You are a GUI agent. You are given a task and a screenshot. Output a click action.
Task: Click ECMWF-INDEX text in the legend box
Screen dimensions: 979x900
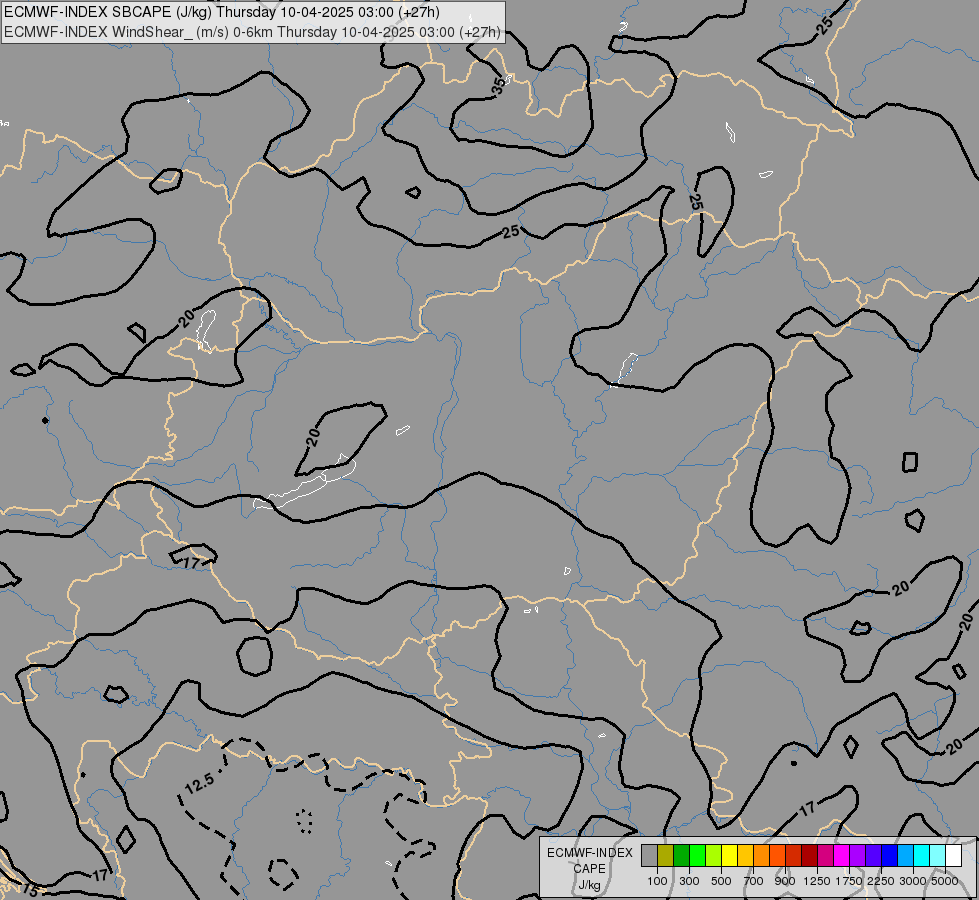(x=589, y=853)
